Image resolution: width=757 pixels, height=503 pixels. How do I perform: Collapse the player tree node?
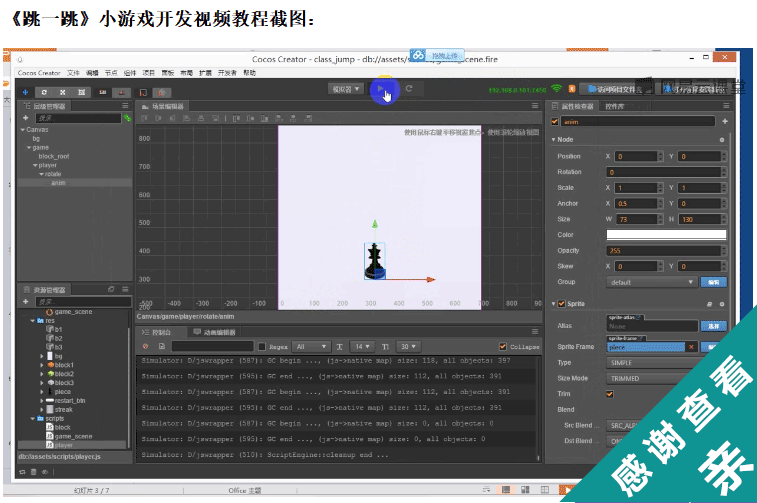35,165
